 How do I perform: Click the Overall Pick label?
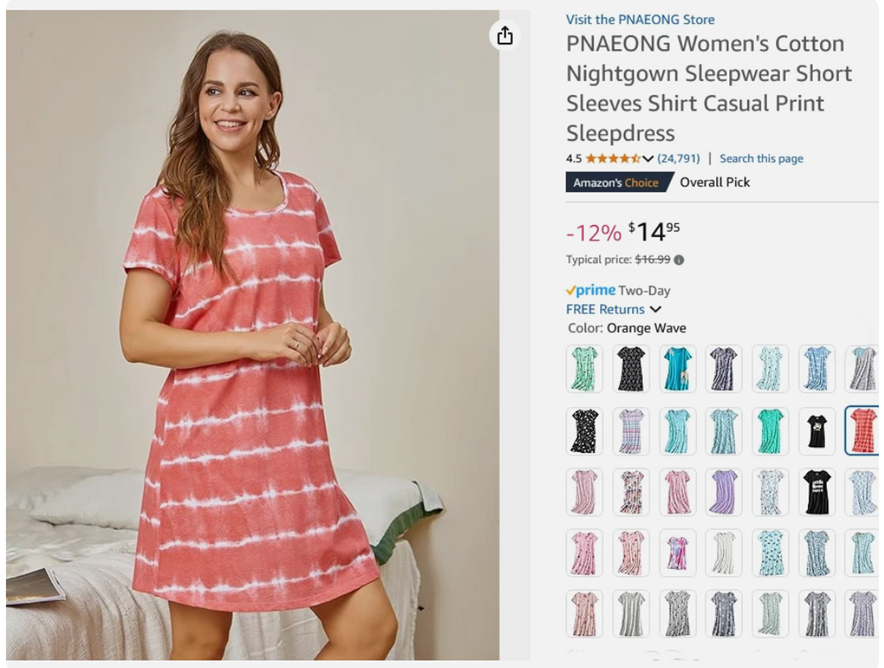[716, 182]
